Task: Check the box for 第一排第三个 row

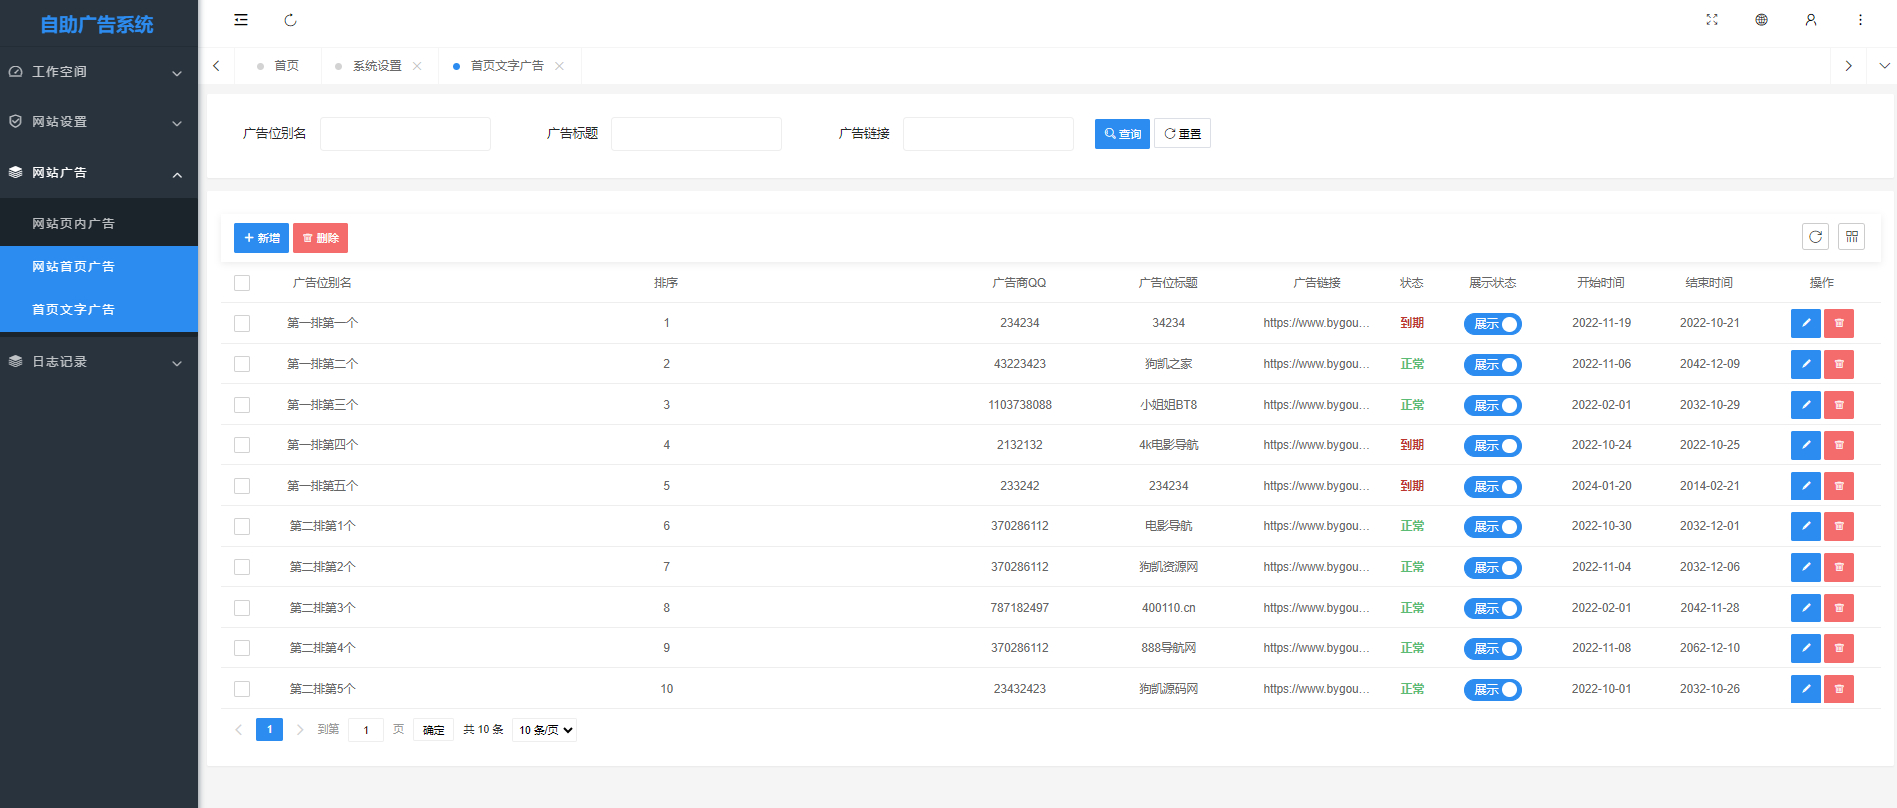Action: pyautogui.click(x=242, y=405)
